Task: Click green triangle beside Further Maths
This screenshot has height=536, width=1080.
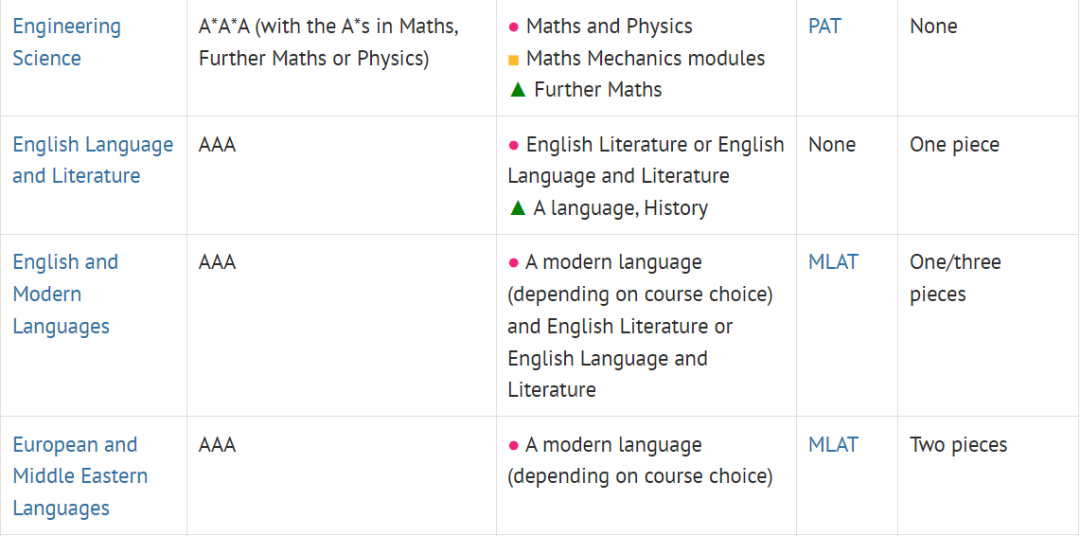Action: tap(518, 90)
